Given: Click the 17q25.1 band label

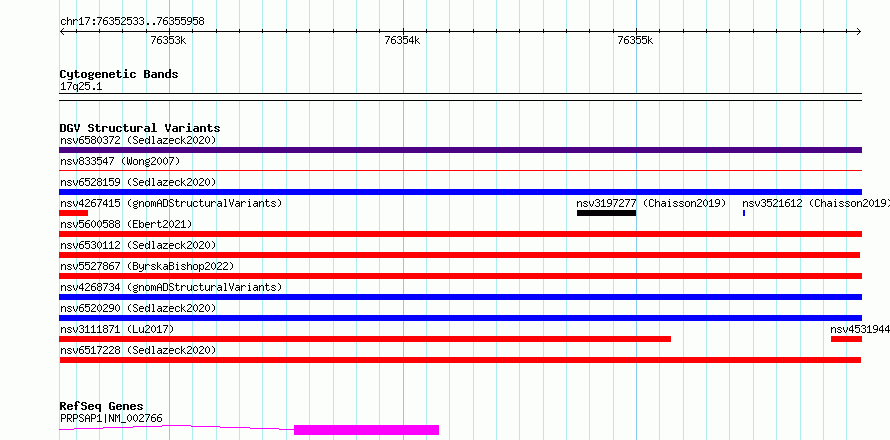Looking at the screenshot, I should 81,87.
